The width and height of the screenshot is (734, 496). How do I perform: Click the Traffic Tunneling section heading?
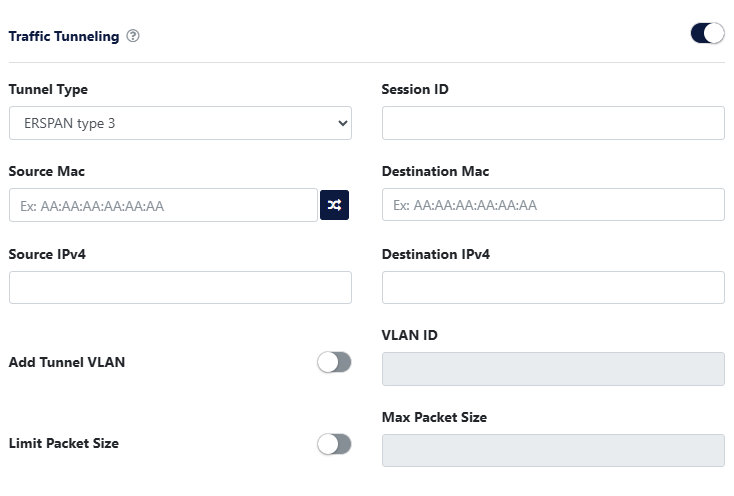(64, 37)
